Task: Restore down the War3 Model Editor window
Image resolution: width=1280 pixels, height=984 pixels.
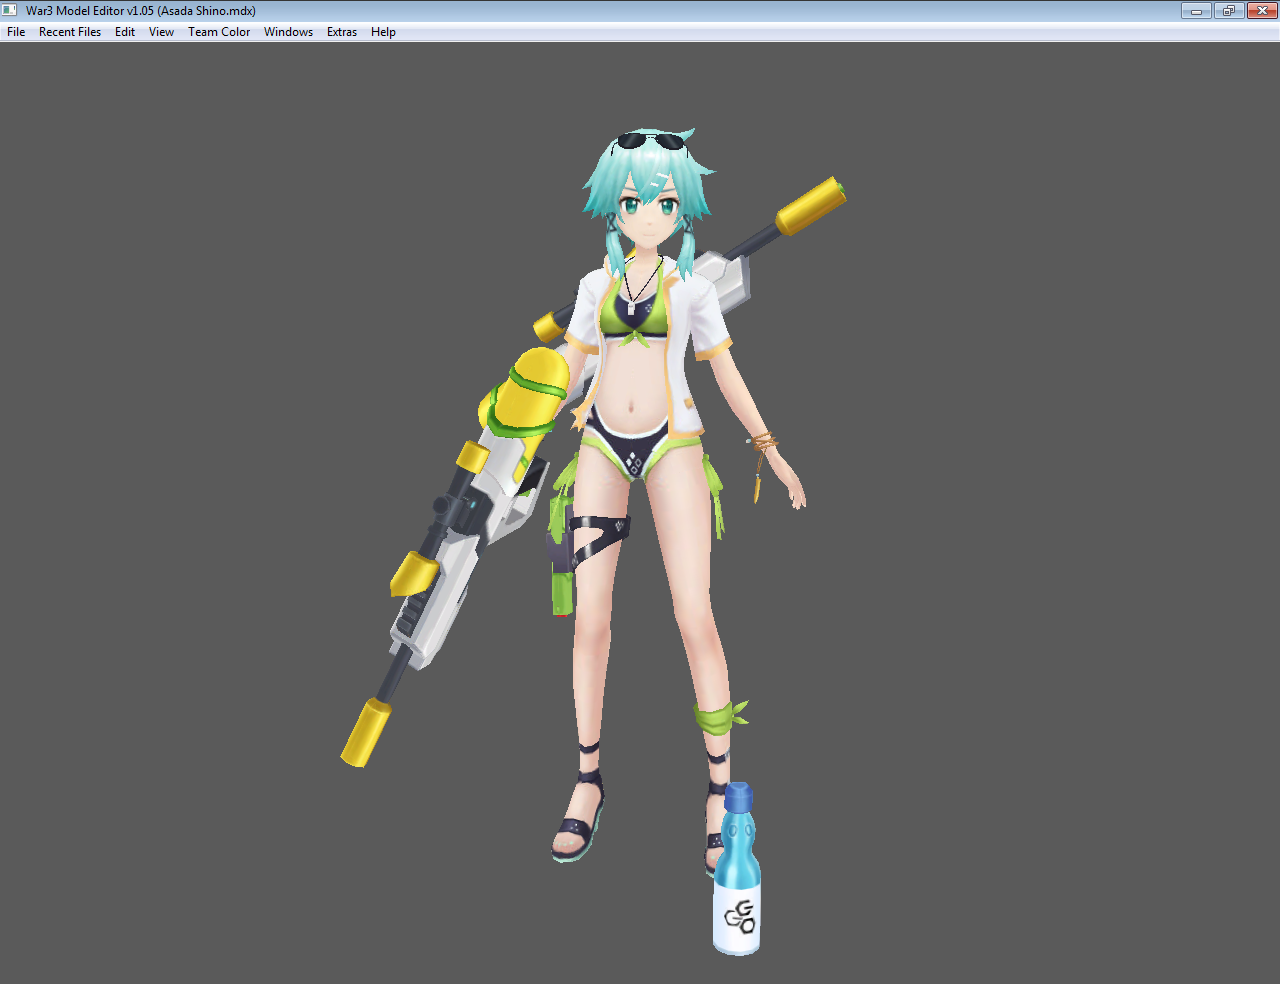Action: (x=1228, y=10)
